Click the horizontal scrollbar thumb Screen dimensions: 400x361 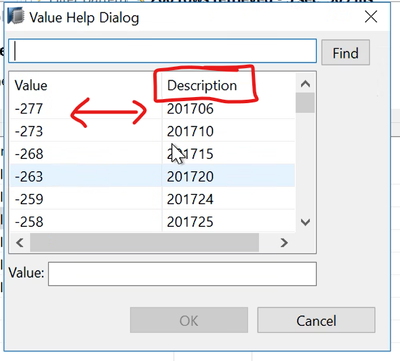(x=144, y=242)
